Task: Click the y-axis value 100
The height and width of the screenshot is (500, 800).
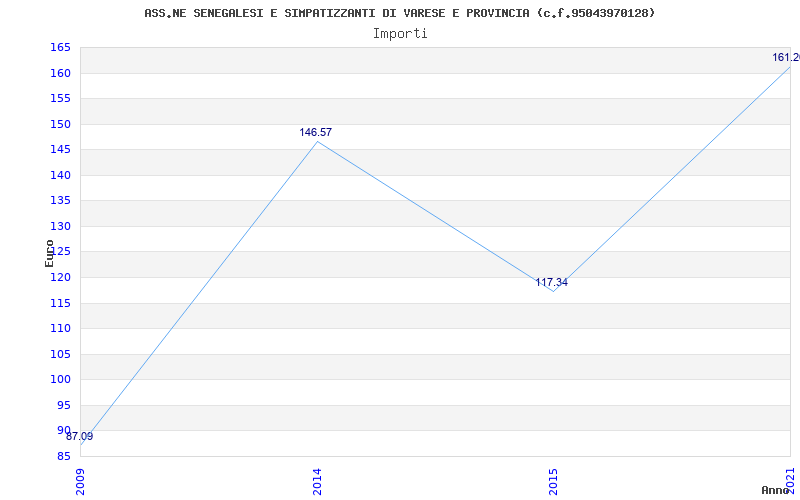Action: [x=60, y=380]
